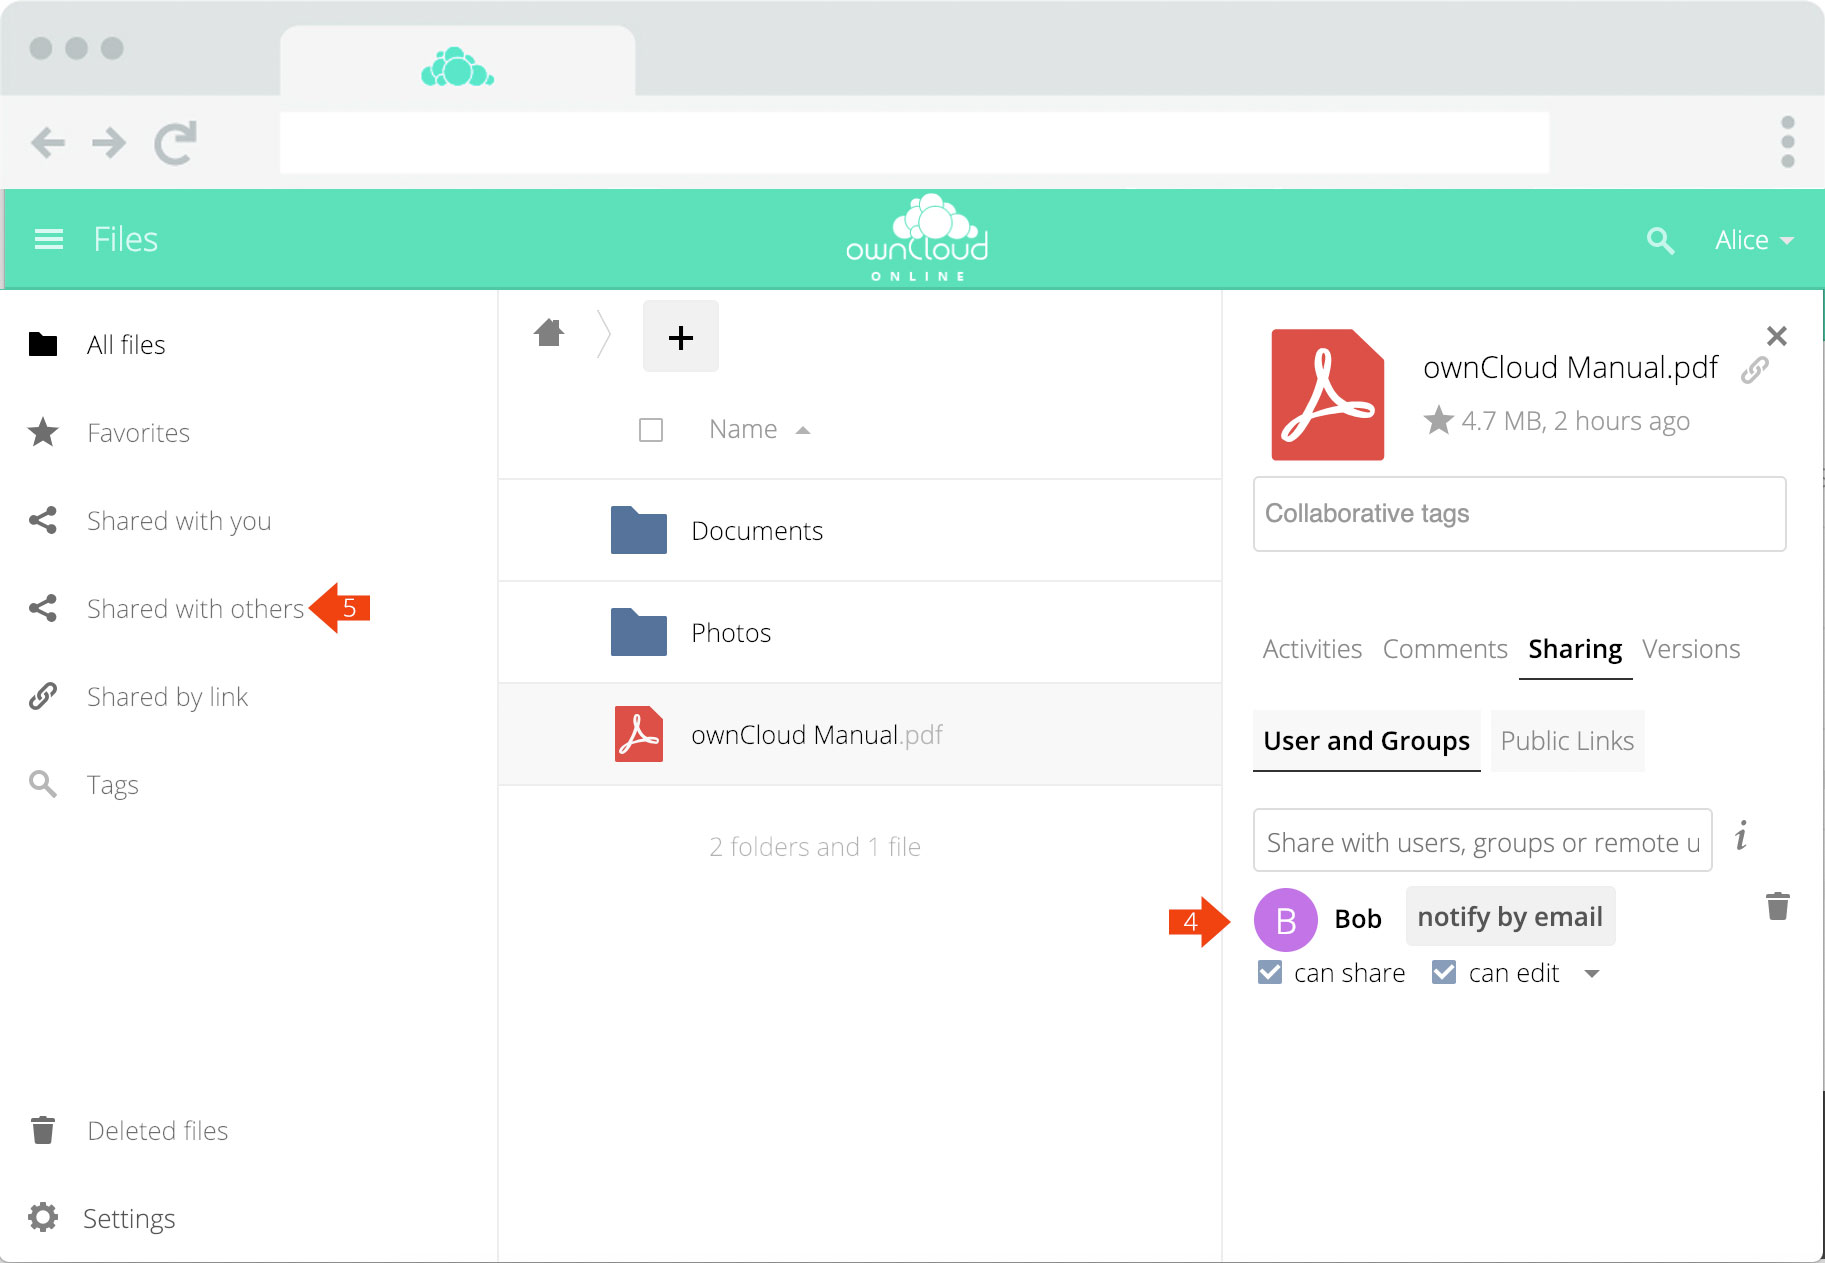1825x1263 pixels.
Task: Click the 'notify by email' button
Action: click(1510, 917)
